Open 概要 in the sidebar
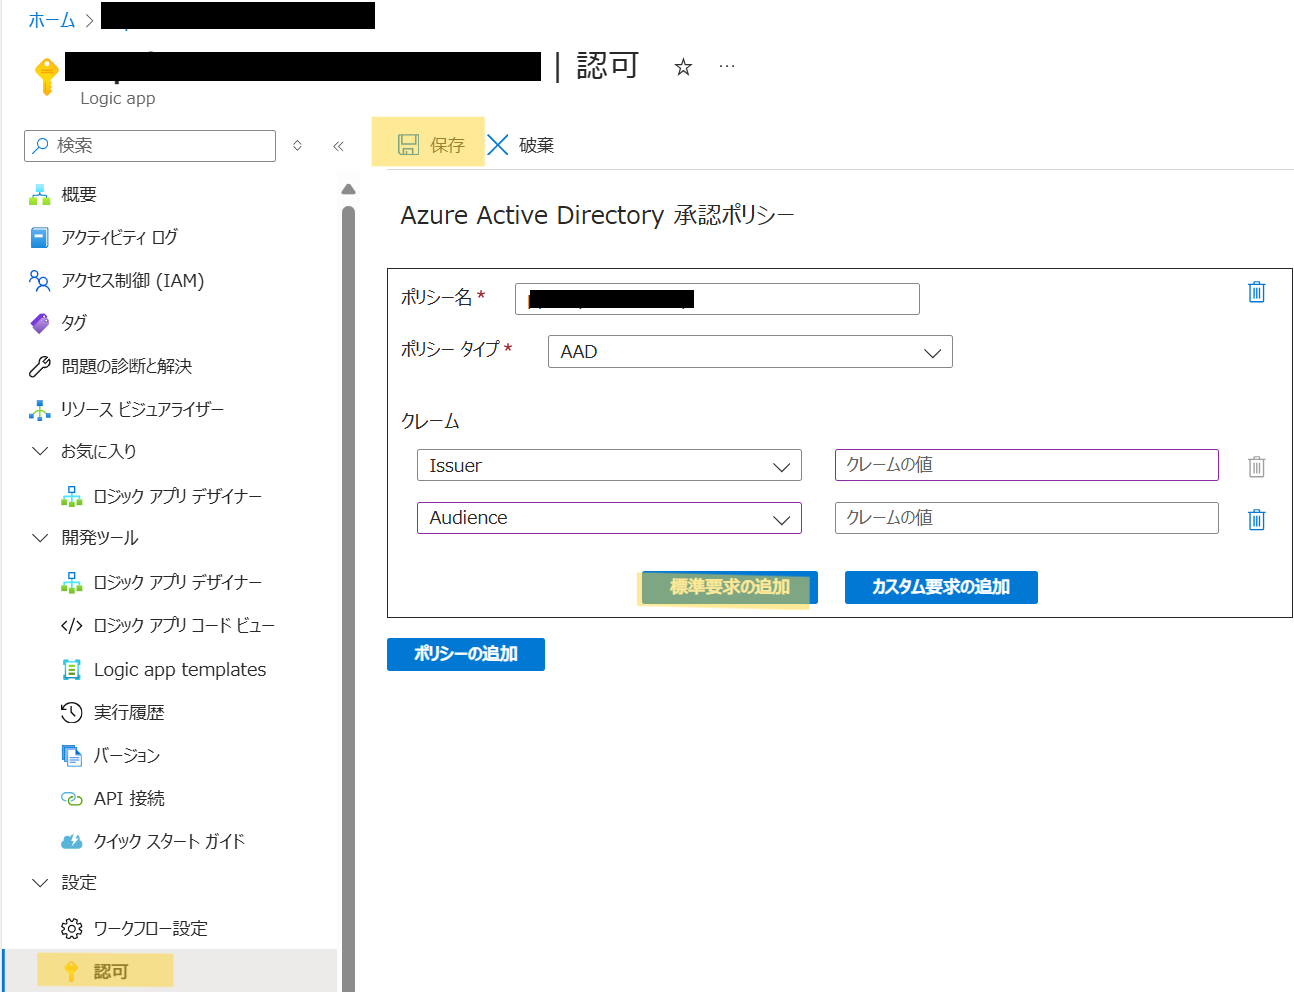 tap(78, 195)
